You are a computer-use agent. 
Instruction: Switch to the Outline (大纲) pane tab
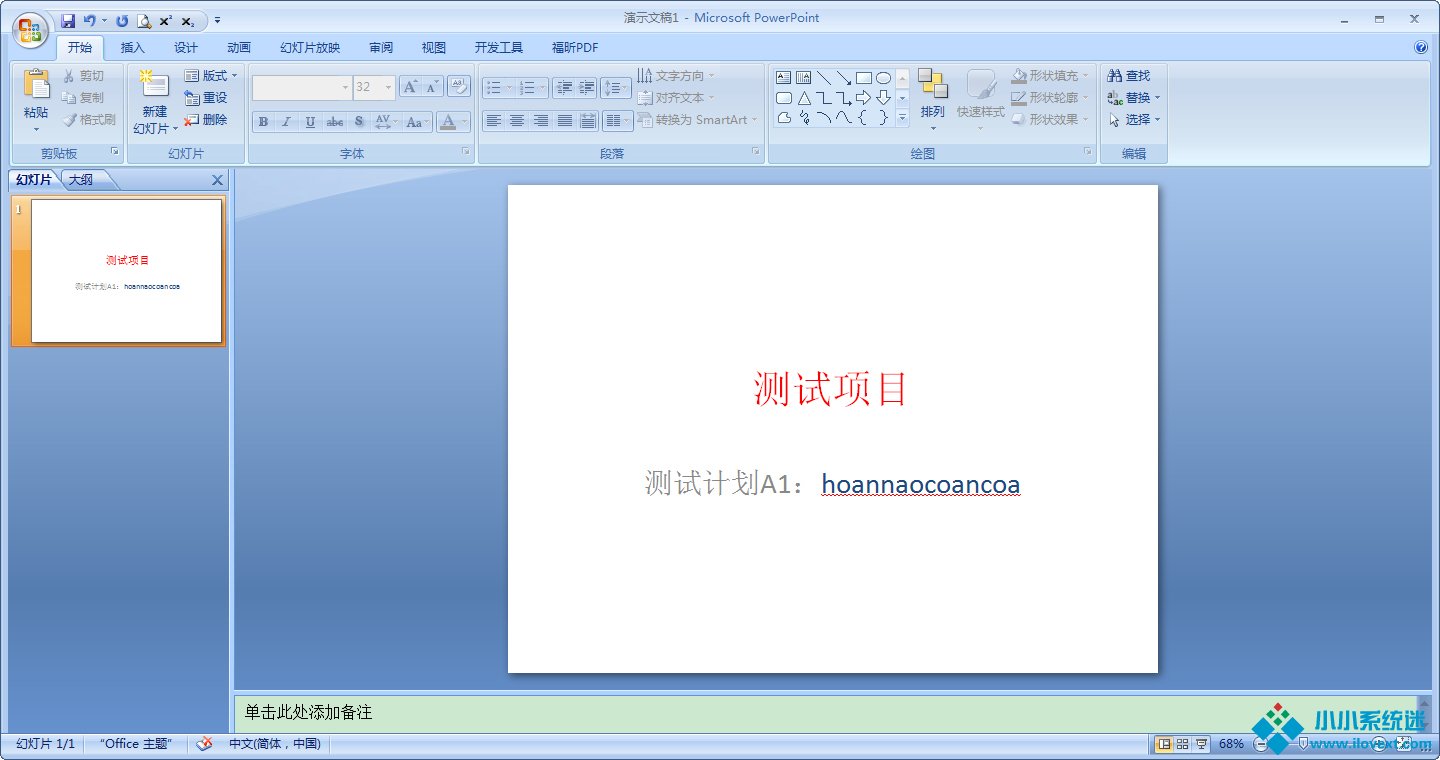click(81, 180)
